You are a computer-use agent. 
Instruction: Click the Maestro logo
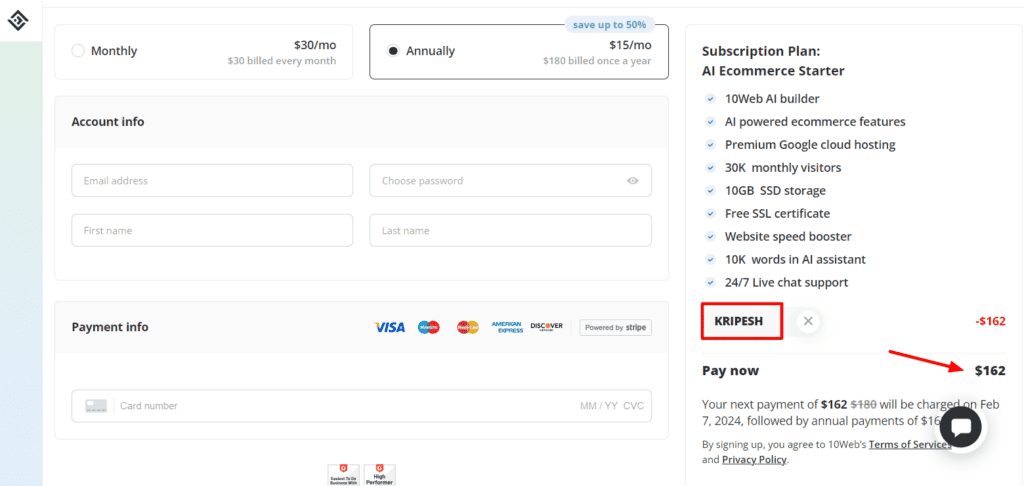[x=428, y=327]
